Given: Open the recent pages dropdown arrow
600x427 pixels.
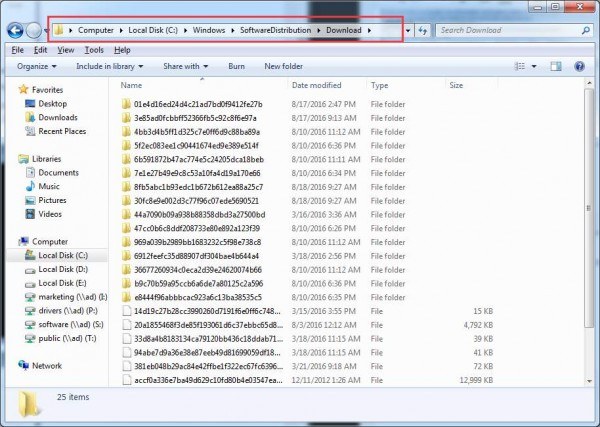Looking at the screenshot, I should (x=46, y=30).
